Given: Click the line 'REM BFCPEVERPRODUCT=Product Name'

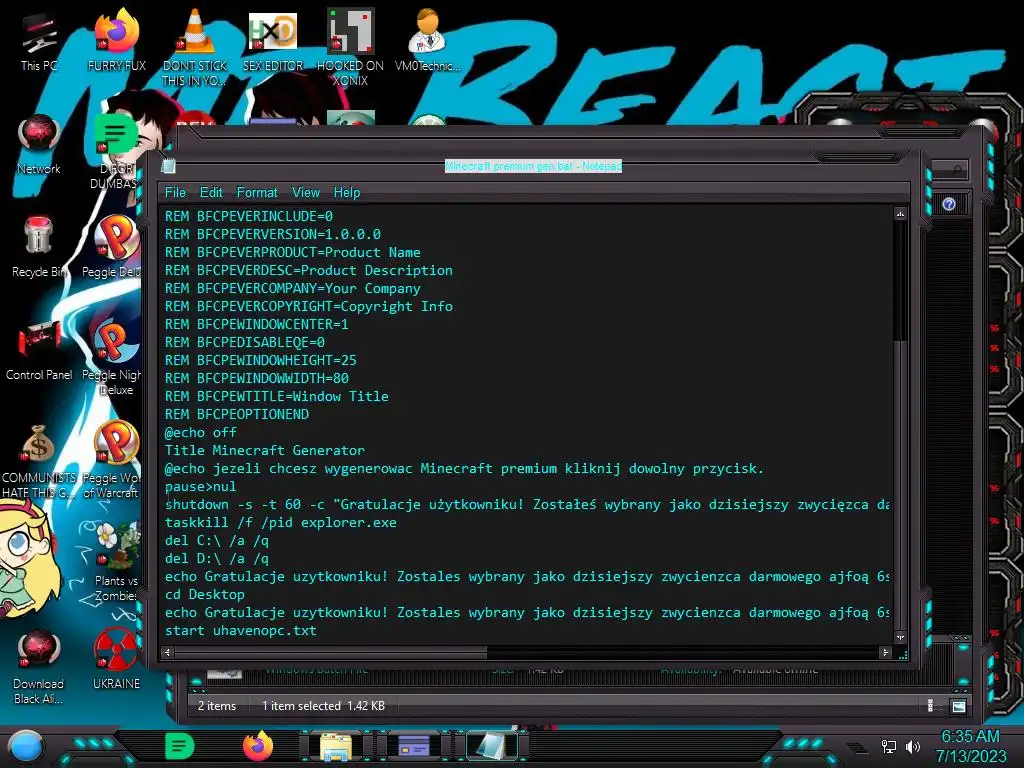Looking at the screenshot, I should coord(293,252).
